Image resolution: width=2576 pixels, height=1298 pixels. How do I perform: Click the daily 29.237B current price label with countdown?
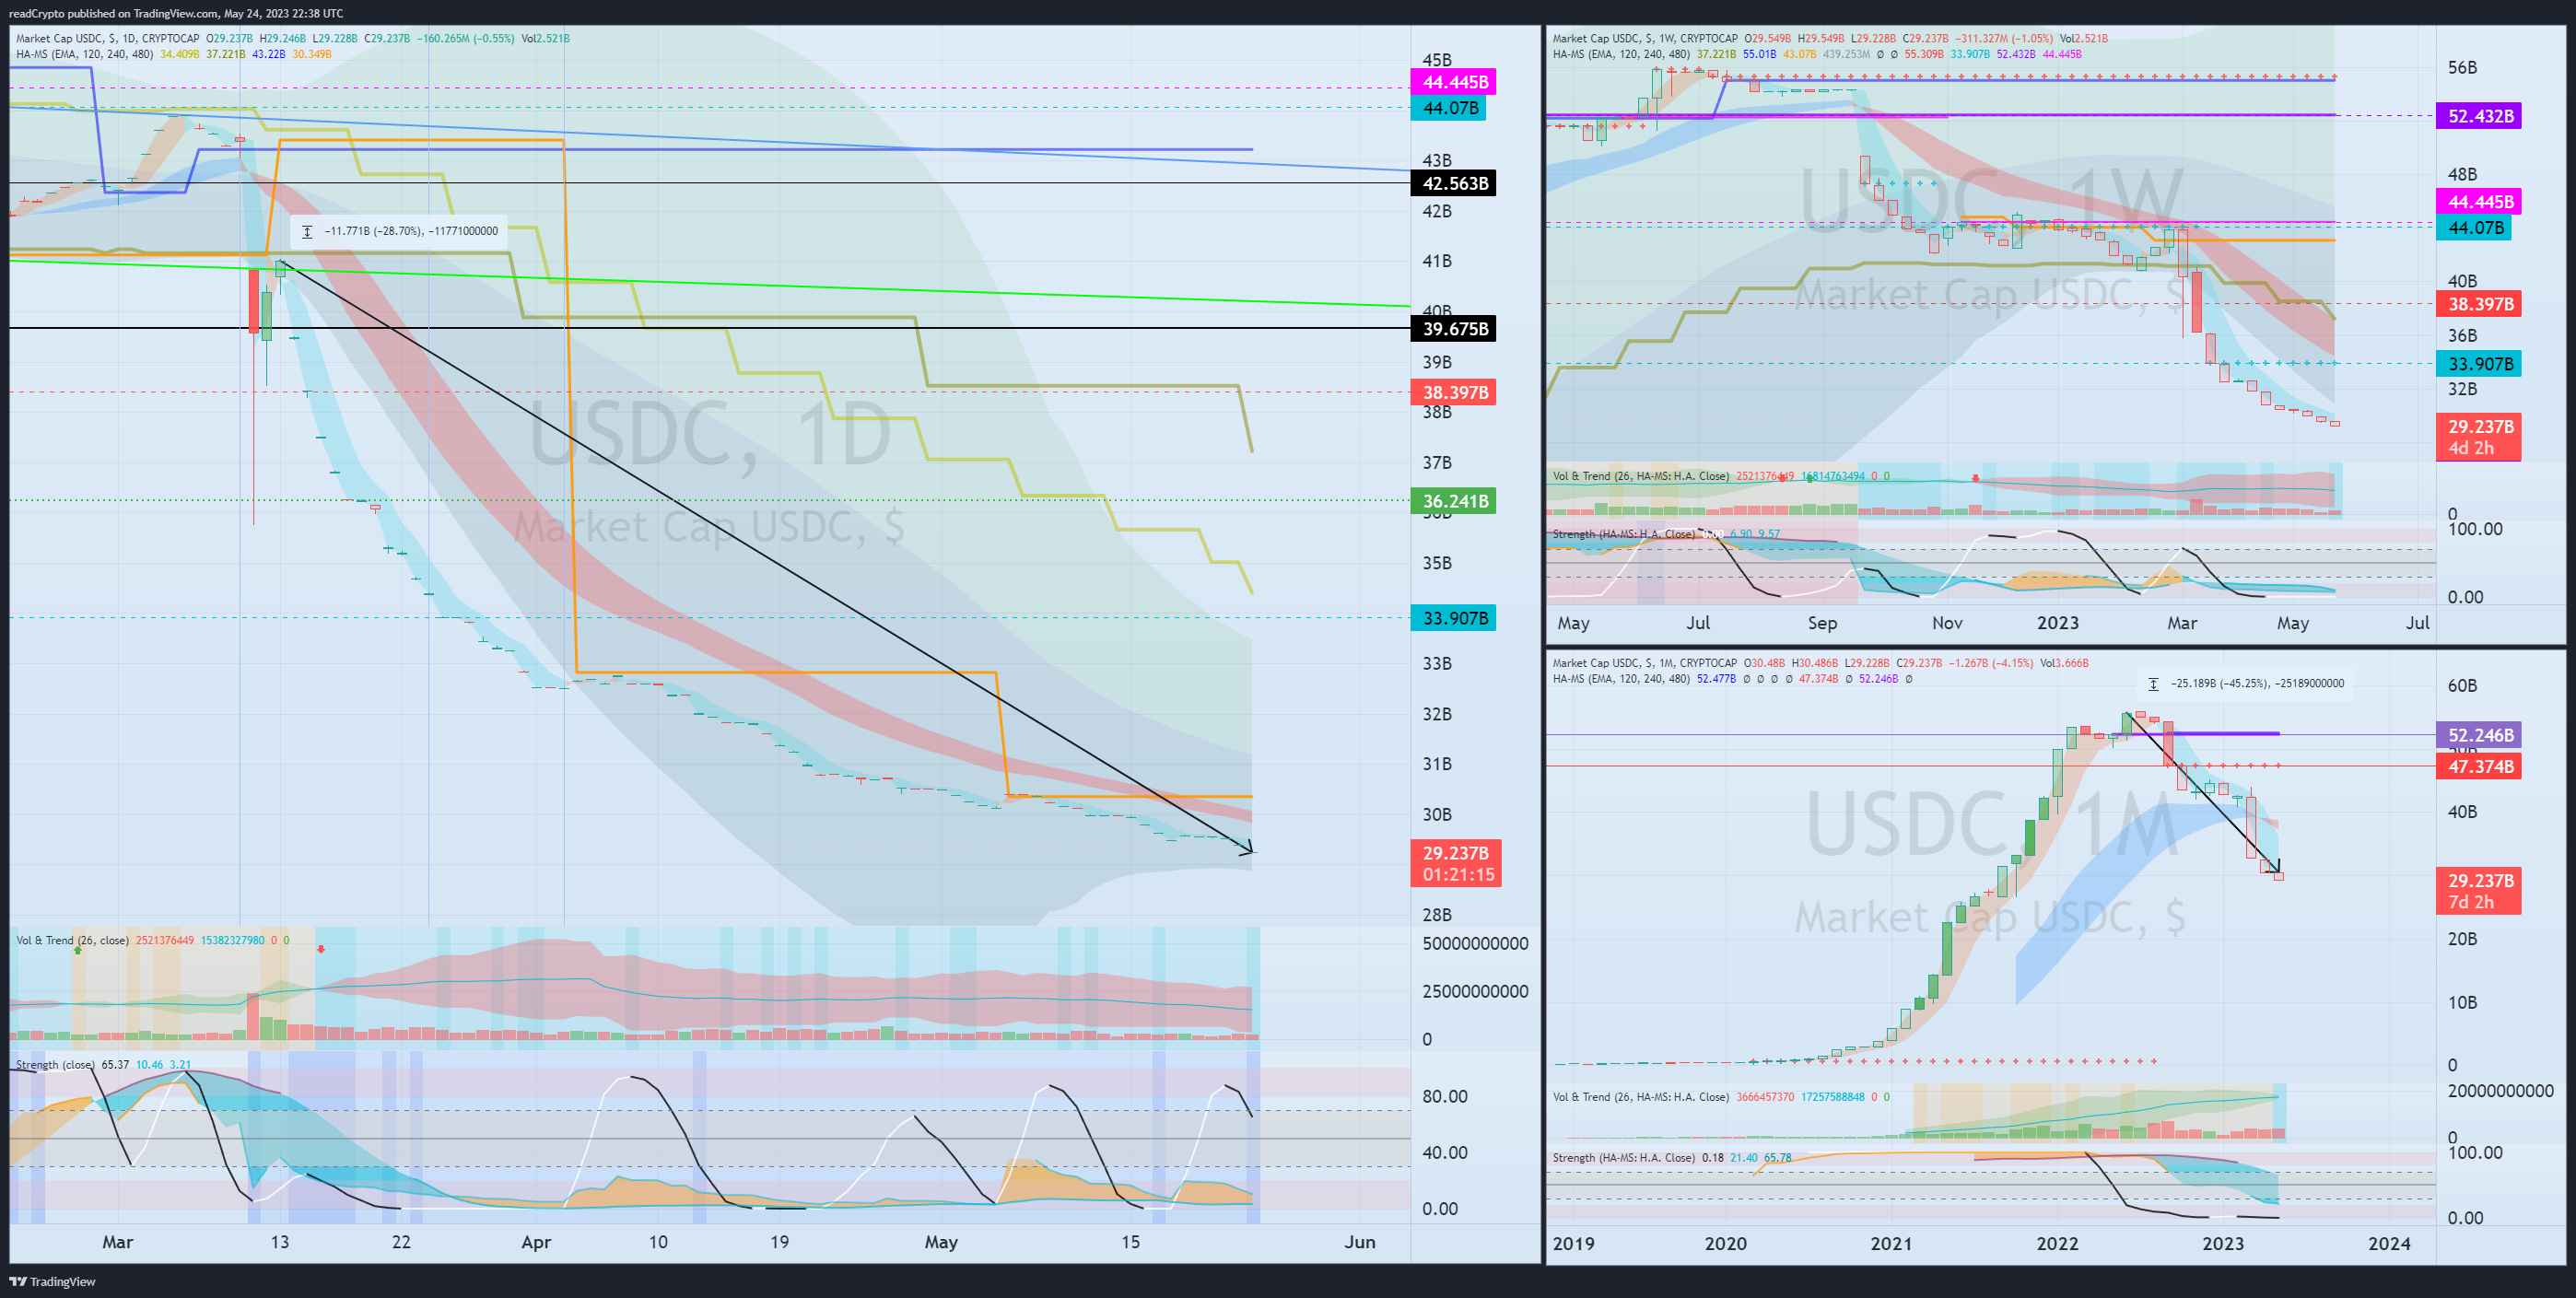1456,863
